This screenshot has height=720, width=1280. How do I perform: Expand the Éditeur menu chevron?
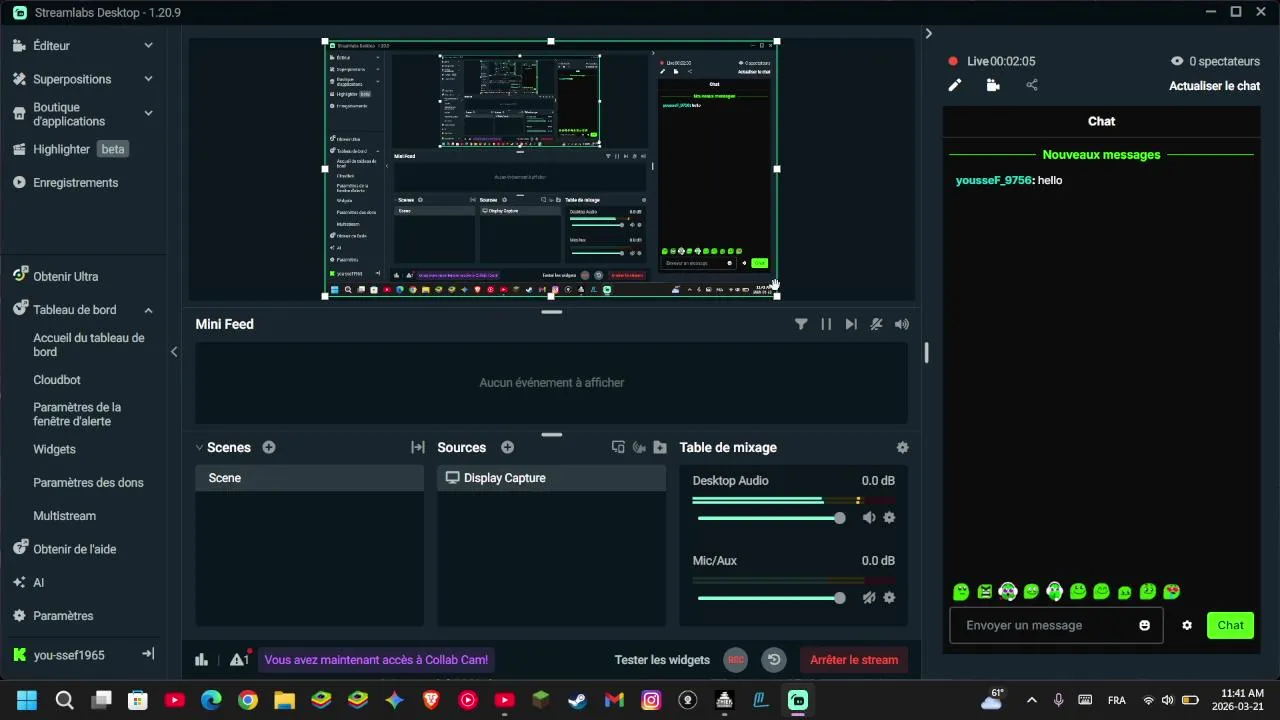[148, 46]
